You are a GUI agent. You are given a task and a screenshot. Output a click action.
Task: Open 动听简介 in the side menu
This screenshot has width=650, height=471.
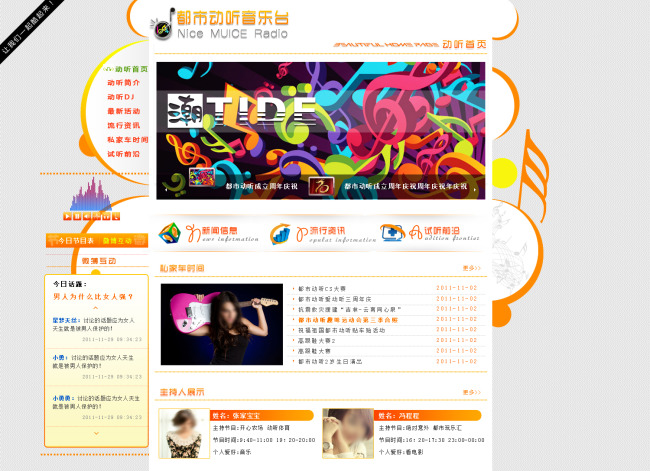point(124,83)
